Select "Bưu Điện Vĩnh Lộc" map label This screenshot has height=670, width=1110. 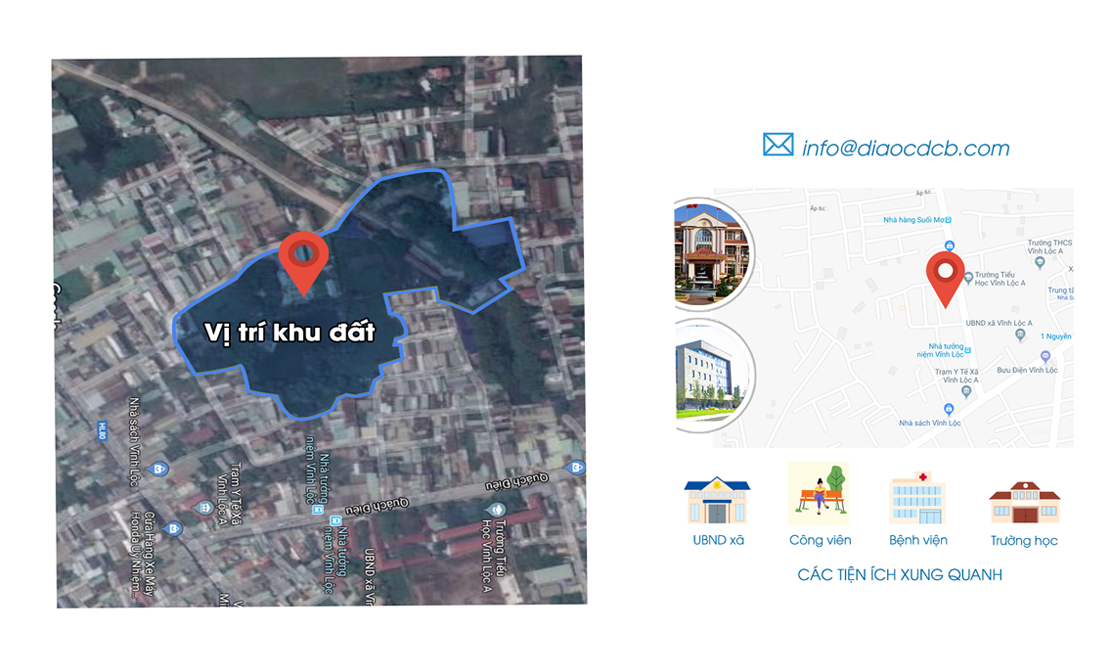click(x=1026, y=370)
